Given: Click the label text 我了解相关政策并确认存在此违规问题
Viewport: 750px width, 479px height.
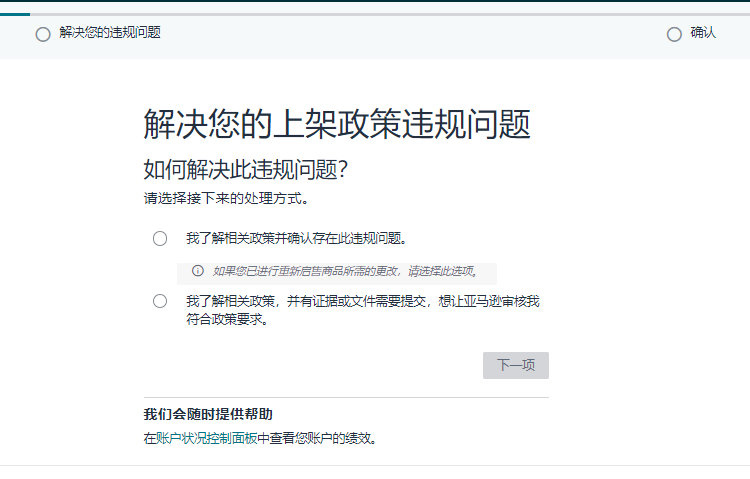Looking at the screenshot, I should pyautogui.click(x=297, y=238).
